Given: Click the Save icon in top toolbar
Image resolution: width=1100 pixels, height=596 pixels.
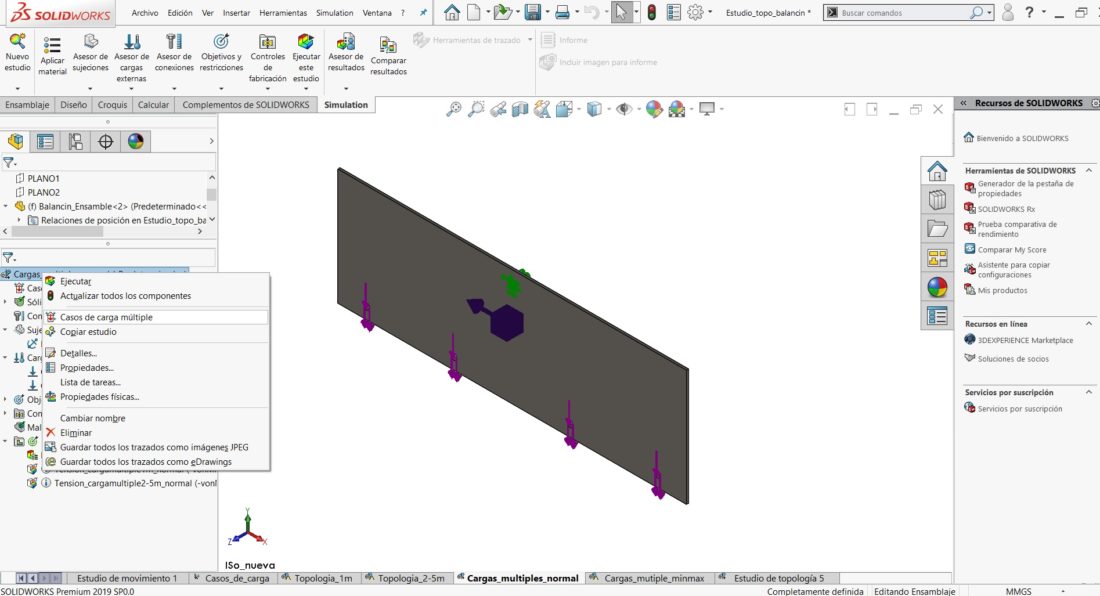Looking at the screenshot, I should (x=532, y=12).
